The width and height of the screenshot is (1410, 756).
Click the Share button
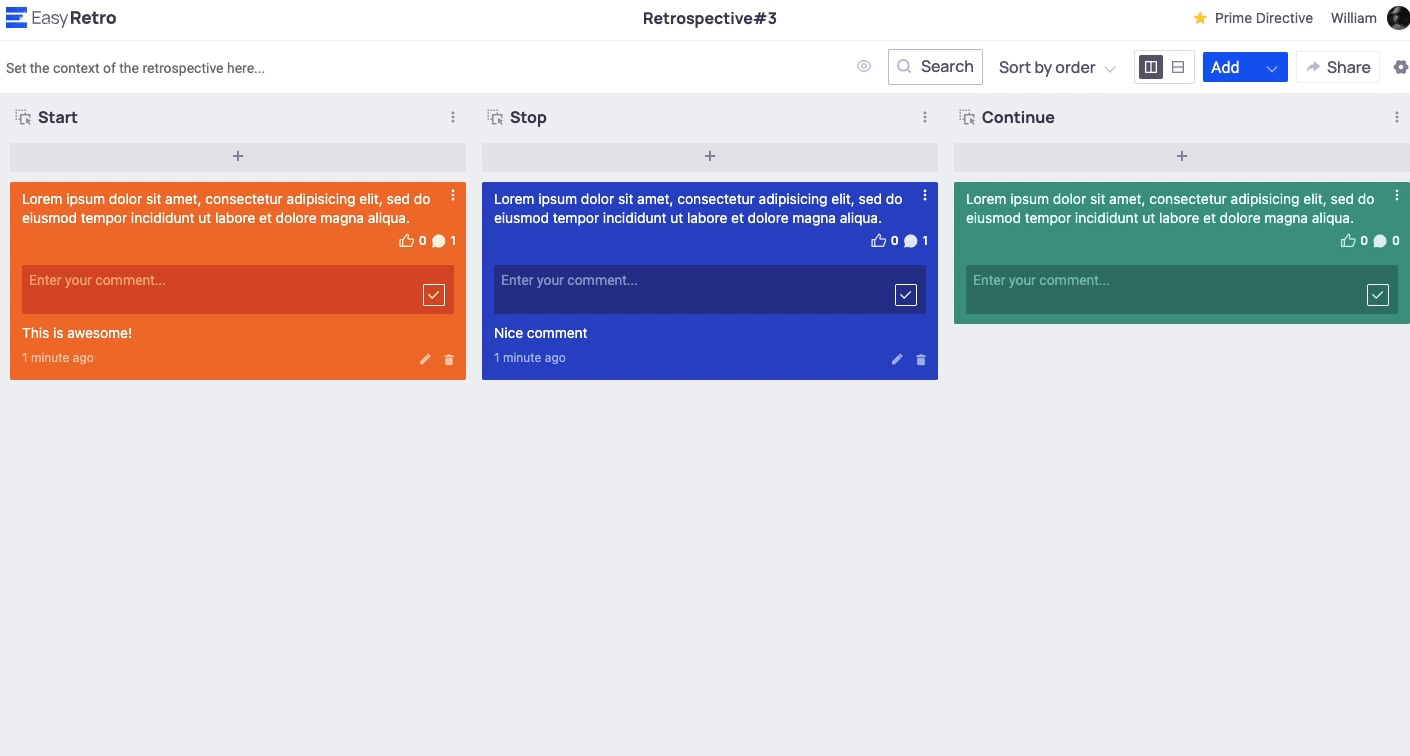(1338, 67)
